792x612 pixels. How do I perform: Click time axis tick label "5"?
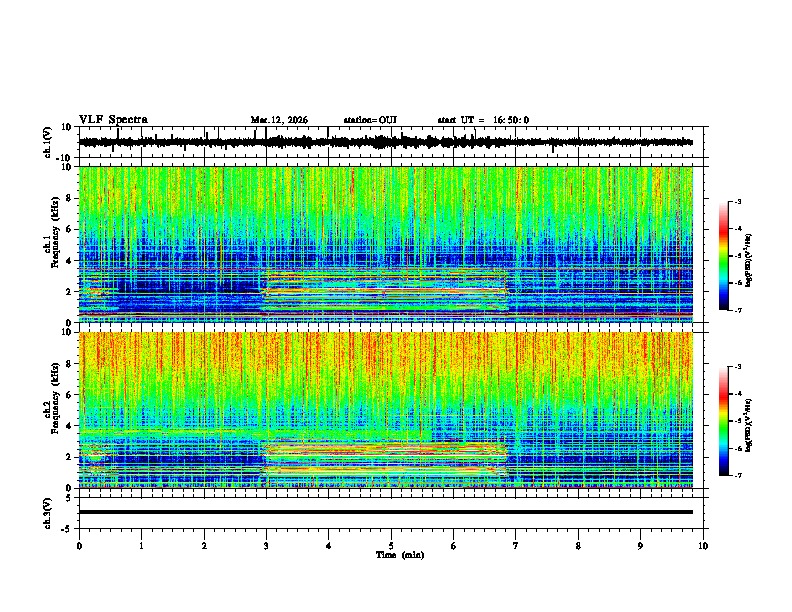pyautogui.click(x=391, y=546)
